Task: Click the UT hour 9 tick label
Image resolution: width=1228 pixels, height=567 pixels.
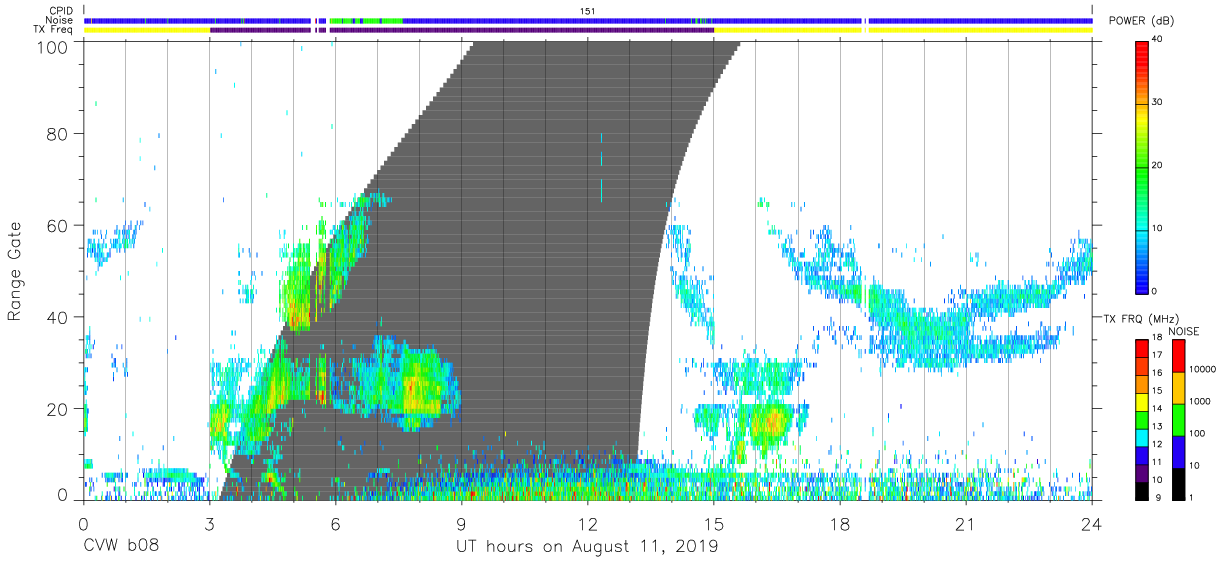Action: tap(461, 523)
